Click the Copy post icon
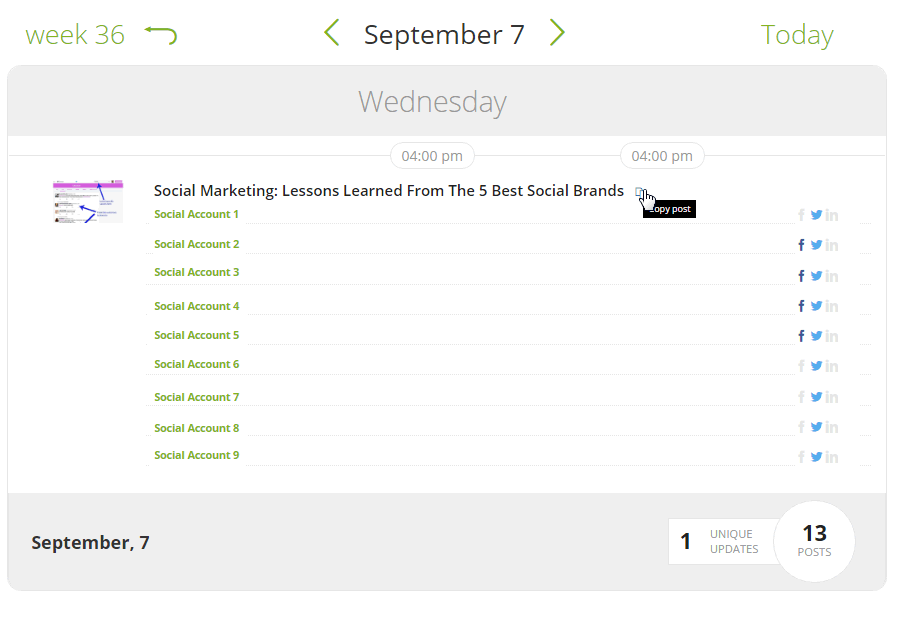This screenshot has height=617, width=897. click(639, 191)
